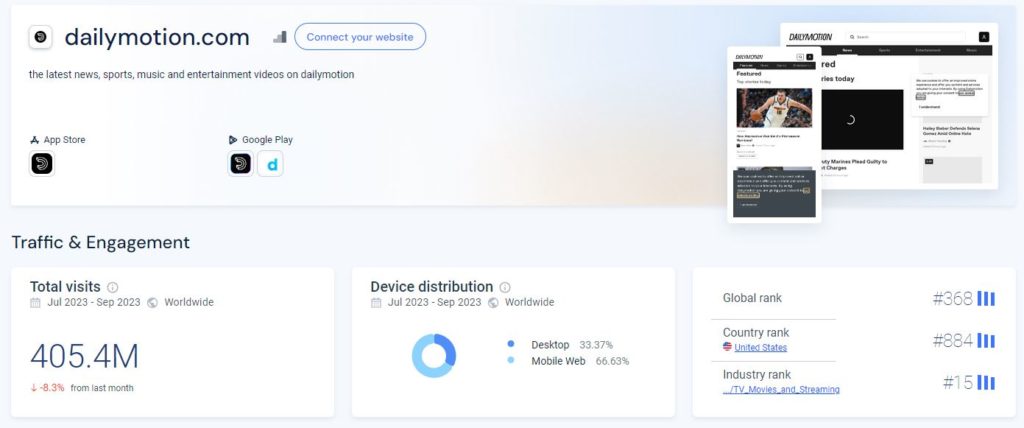Open the blue 'd' Google Play app icon
Image resolution: width=1024 pixels, height=428 pixels.
tap(270, 163)
